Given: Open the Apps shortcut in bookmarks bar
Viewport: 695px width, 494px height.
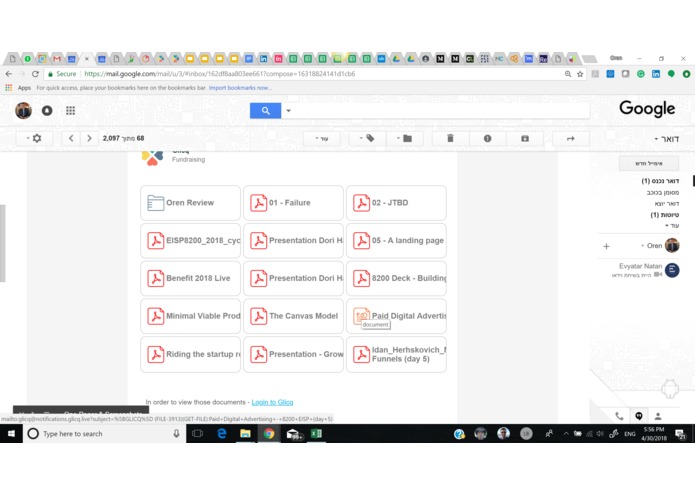Looking at the screenshot, I should click(x=18, y=88).
